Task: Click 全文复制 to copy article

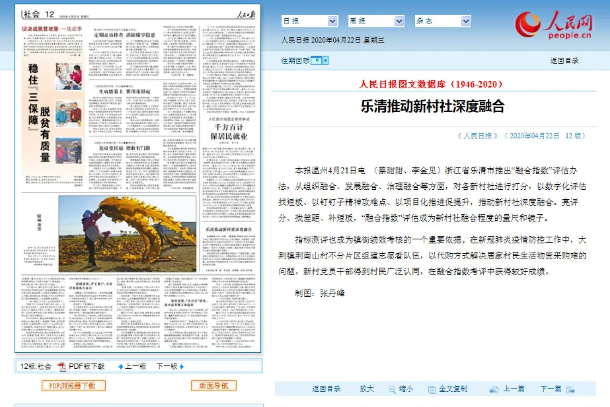Action: point(453,389)
